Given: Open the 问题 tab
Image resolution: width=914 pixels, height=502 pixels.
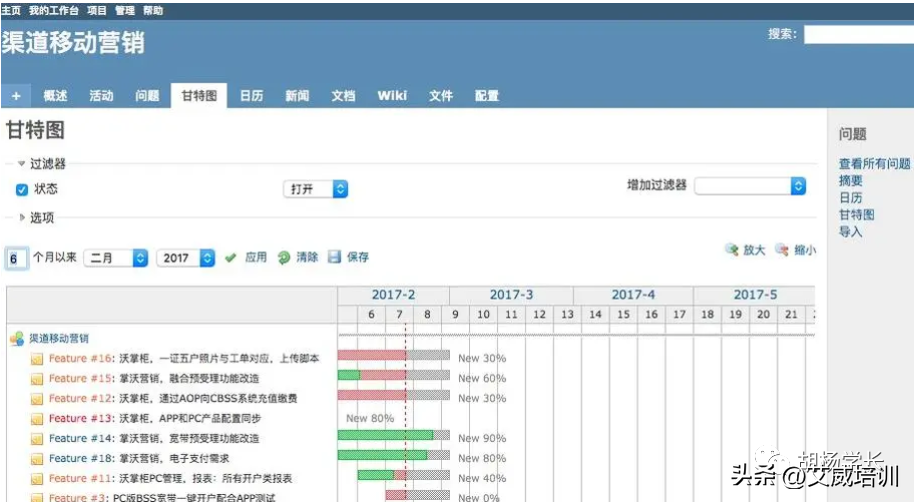Looking at the screenshot, I should 147,96.
